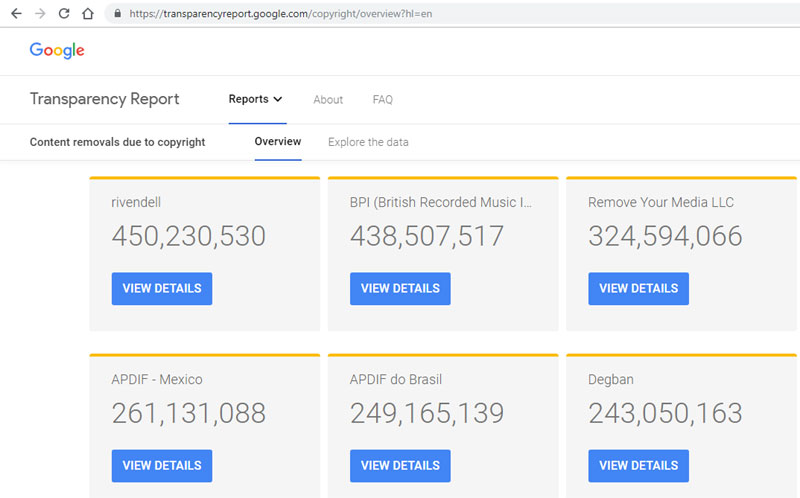Click the APDIF do Brasil title
Image resolution: width=800 pixels, height=498 pixels.
click(x=396, y=380)
